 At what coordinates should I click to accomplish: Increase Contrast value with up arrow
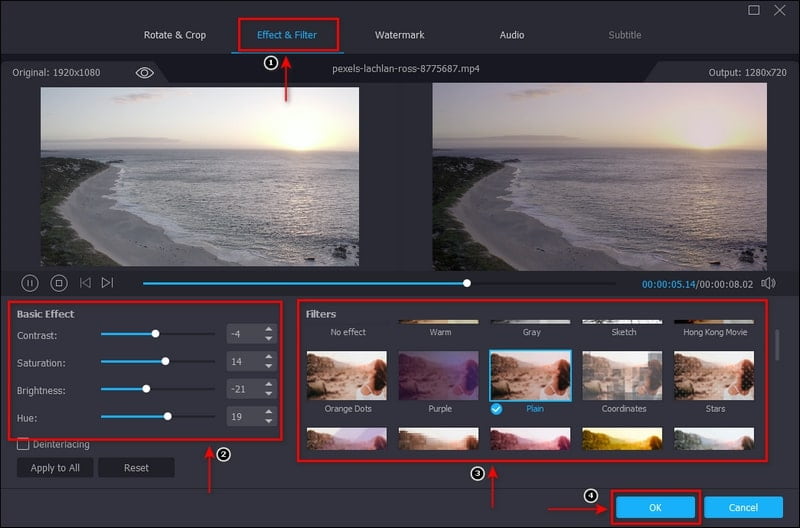tap(268, 329)
